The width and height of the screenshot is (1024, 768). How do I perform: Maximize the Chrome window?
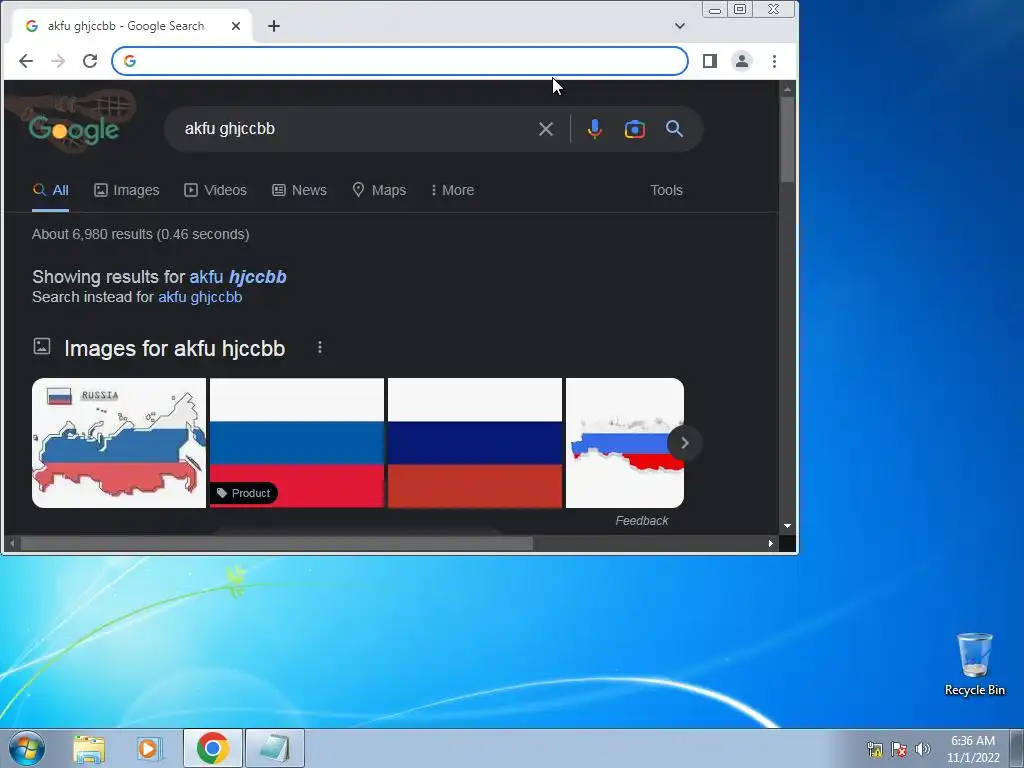[740, 9]
